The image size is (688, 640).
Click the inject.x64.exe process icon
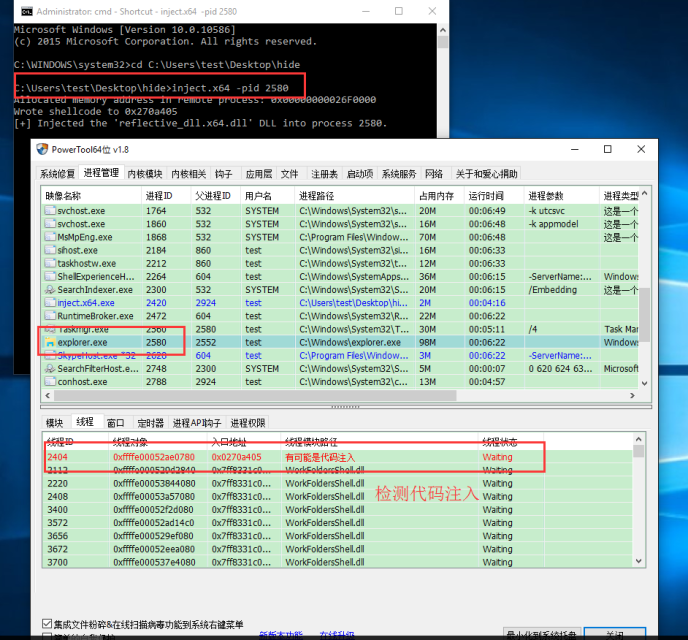pos(50,303)
